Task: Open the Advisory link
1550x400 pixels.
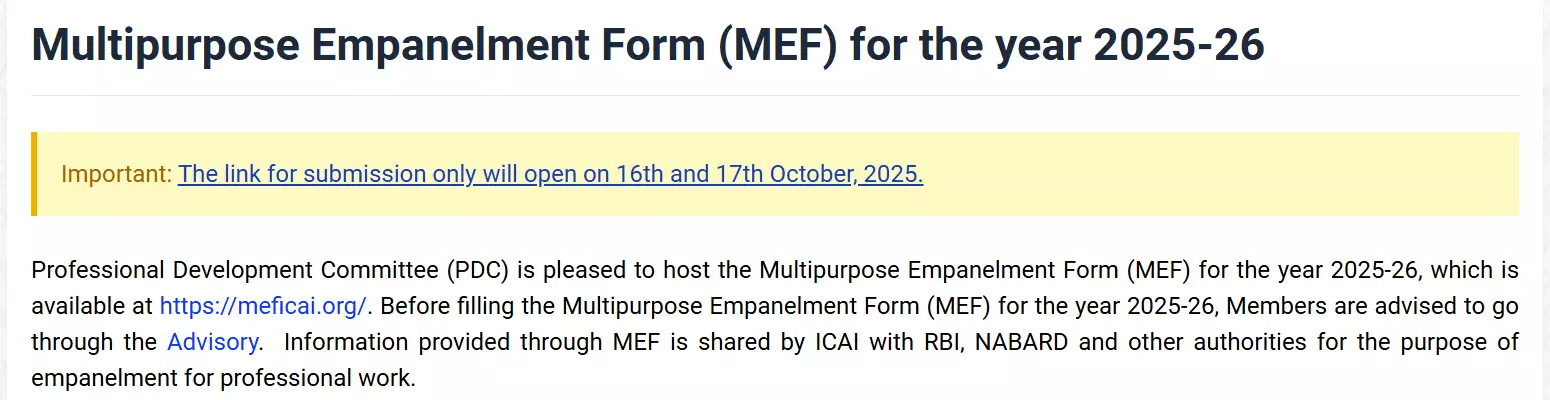Action: tap(212, 341)
